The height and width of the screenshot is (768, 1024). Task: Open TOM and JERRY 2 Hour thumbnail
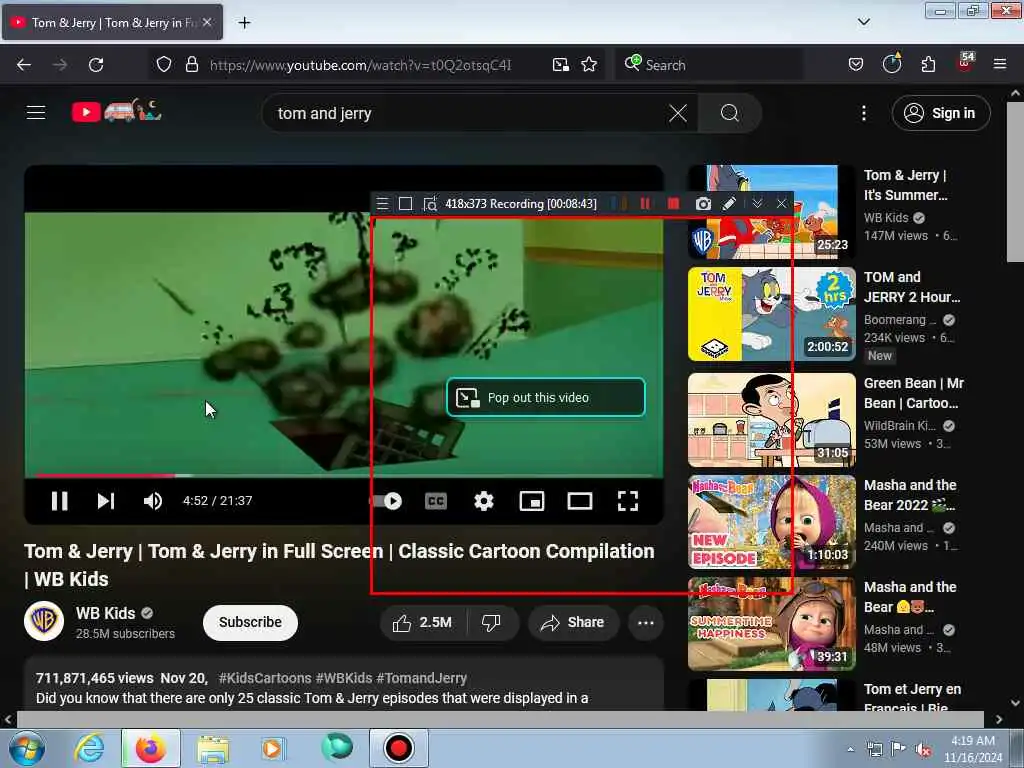pyautogui.click(x=771, y=313)
